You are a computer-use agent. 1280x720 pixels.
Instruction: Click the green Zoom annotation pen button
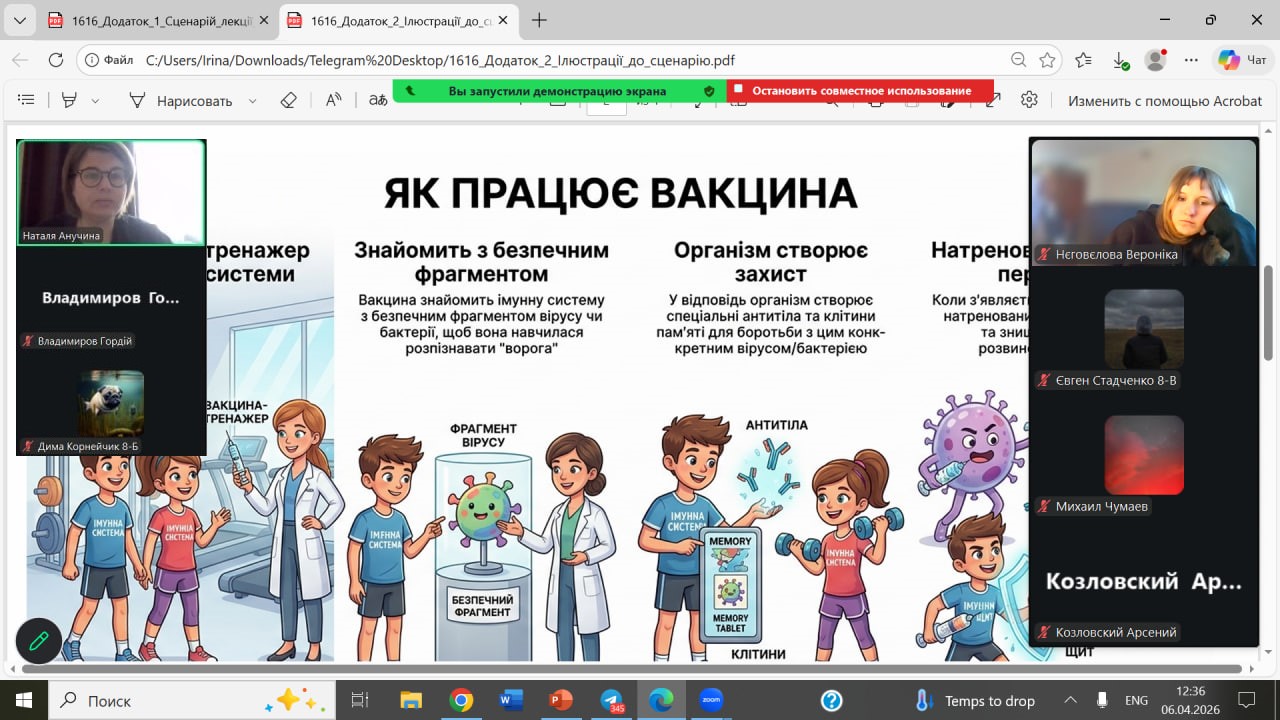(x=39, y=641)
